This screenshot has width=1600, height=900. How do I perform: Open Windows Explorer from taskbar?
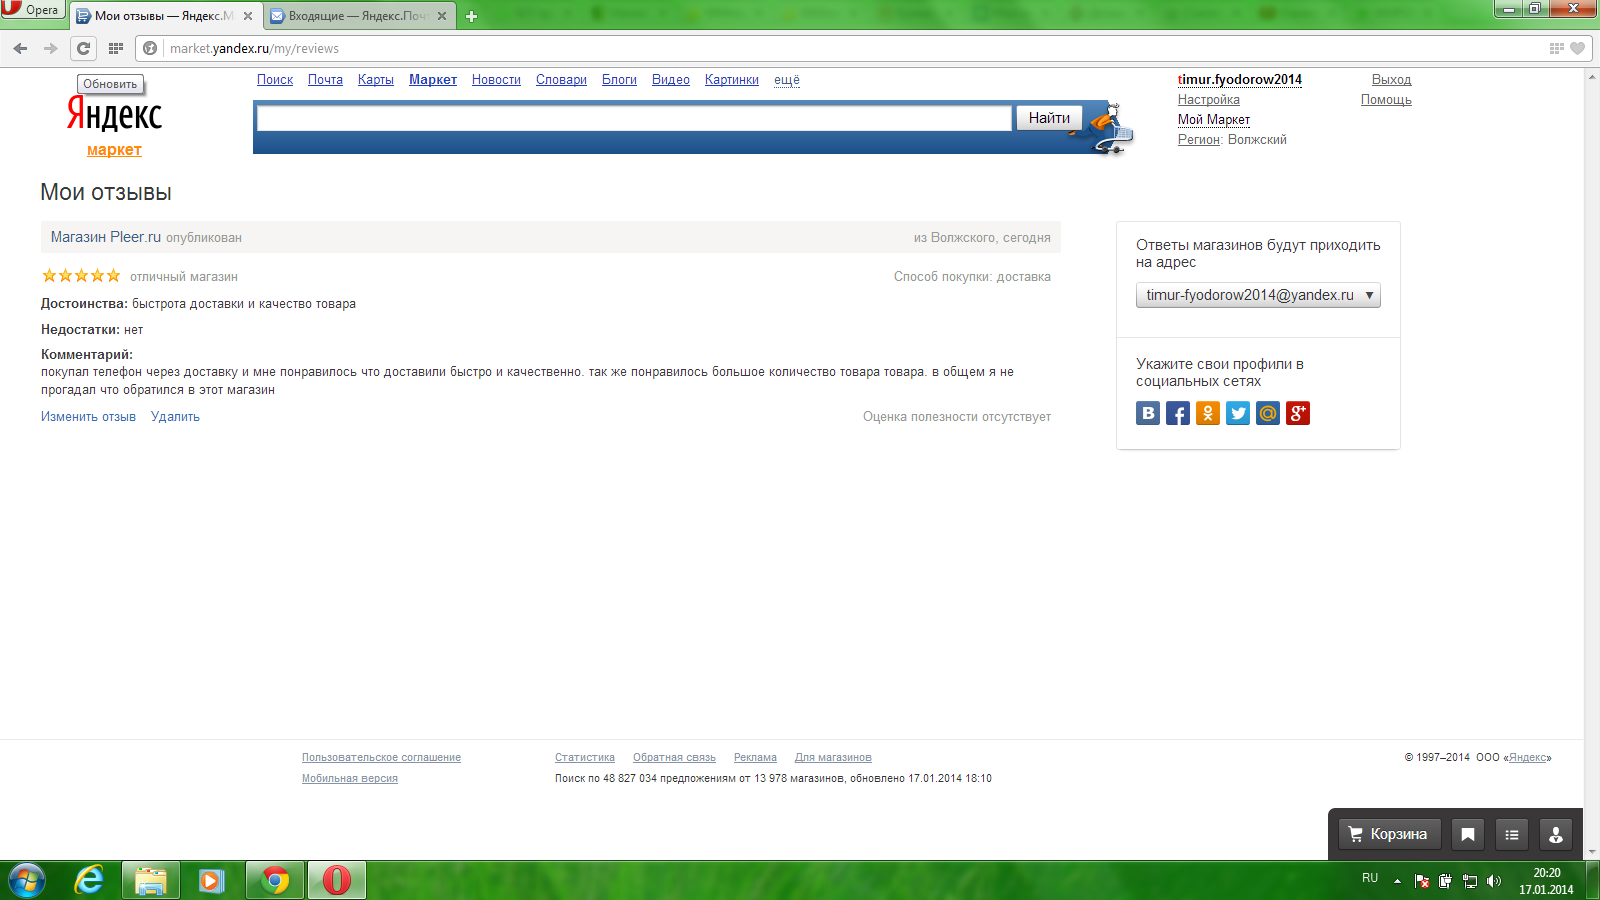151,881
